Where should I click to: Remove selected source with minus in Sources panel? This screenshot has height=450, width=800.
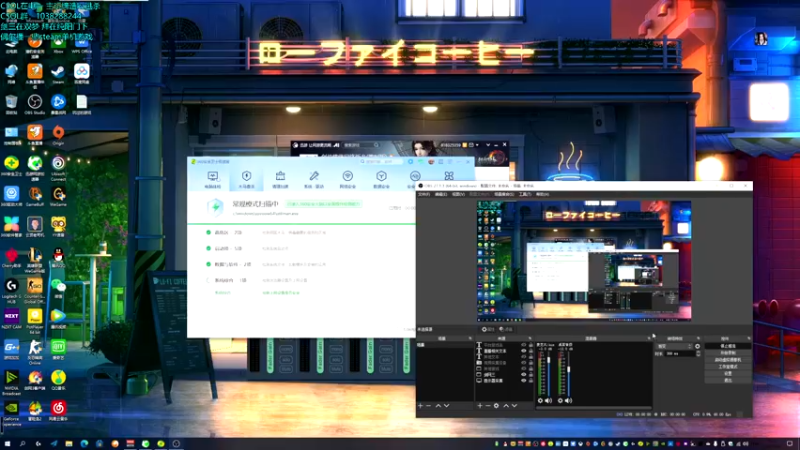coord(488,406)
